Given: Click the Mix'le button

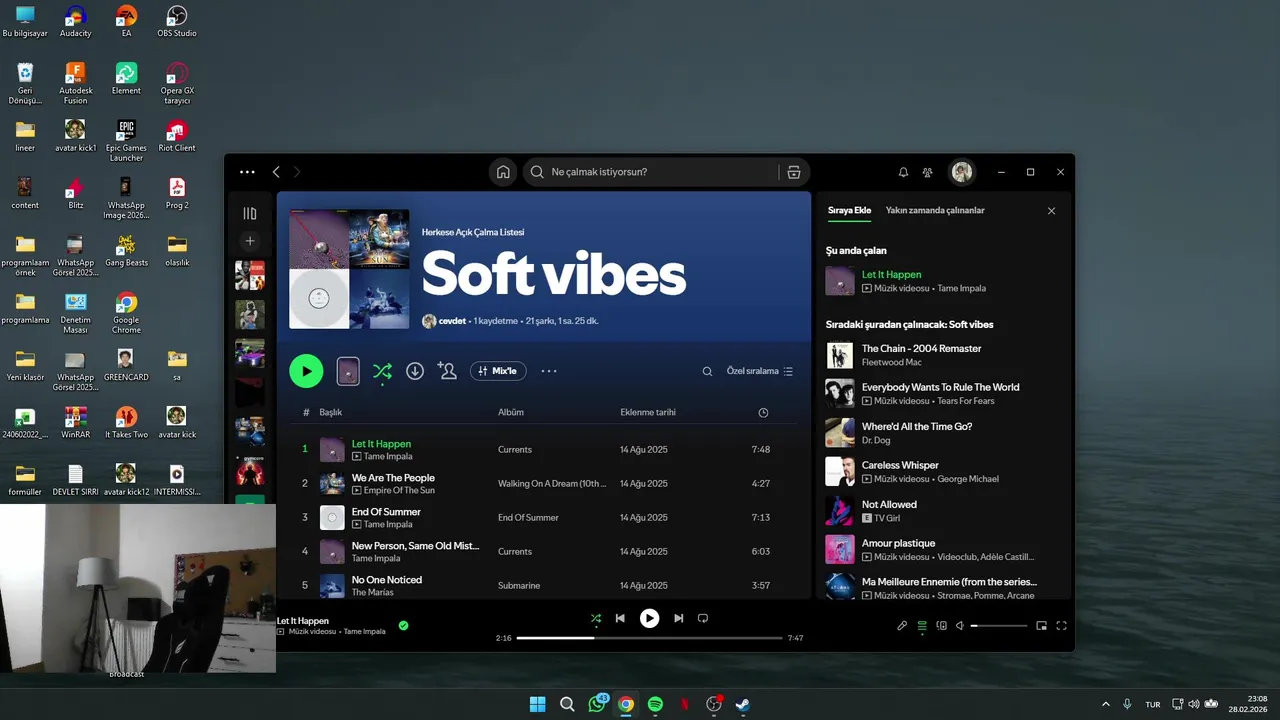Looking at the screenshot, I should tap(498, 371).
